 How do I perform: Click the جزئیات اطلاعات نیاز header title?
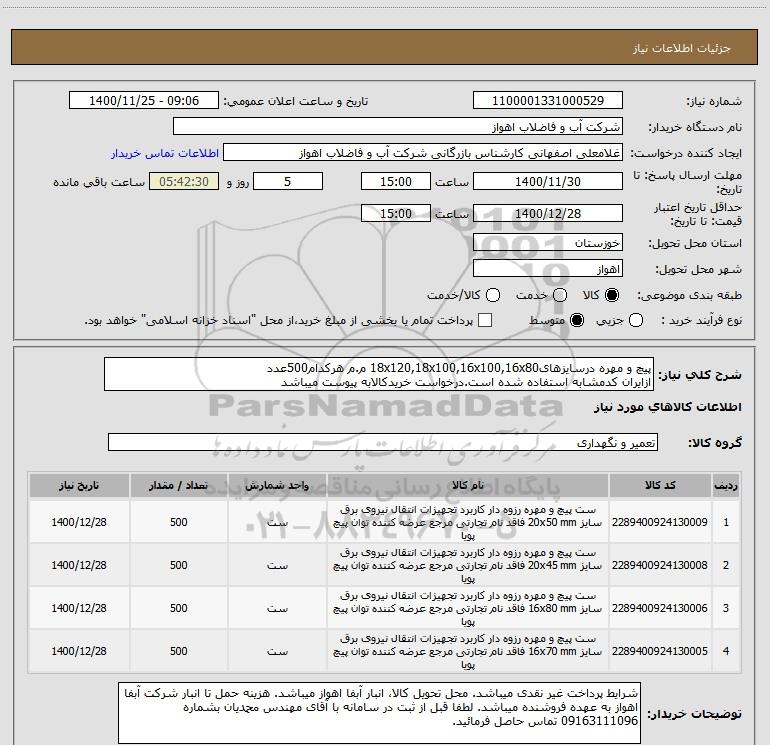point(682,48)
